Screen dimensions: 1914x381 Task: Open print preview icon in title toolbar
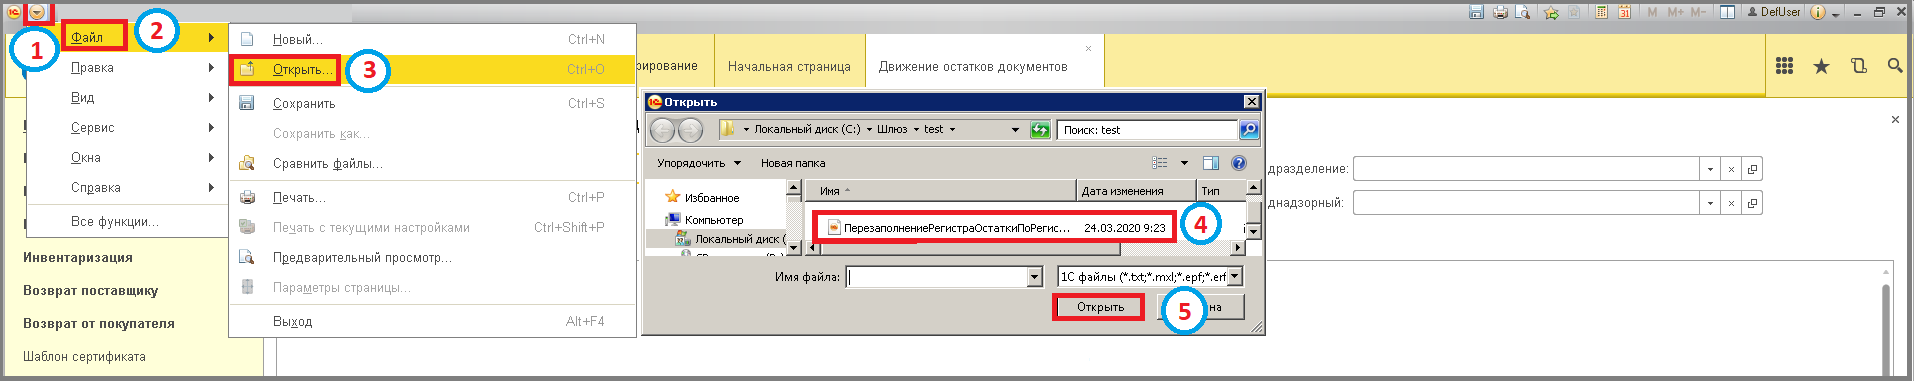click(x=1523, y=12)
